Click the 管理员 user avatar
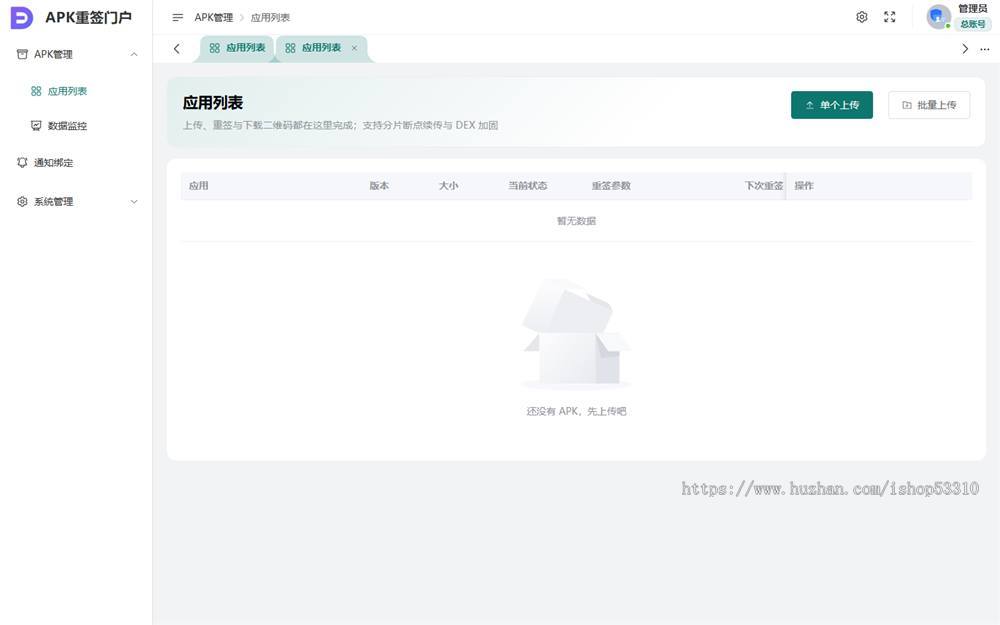 point(939,17)
